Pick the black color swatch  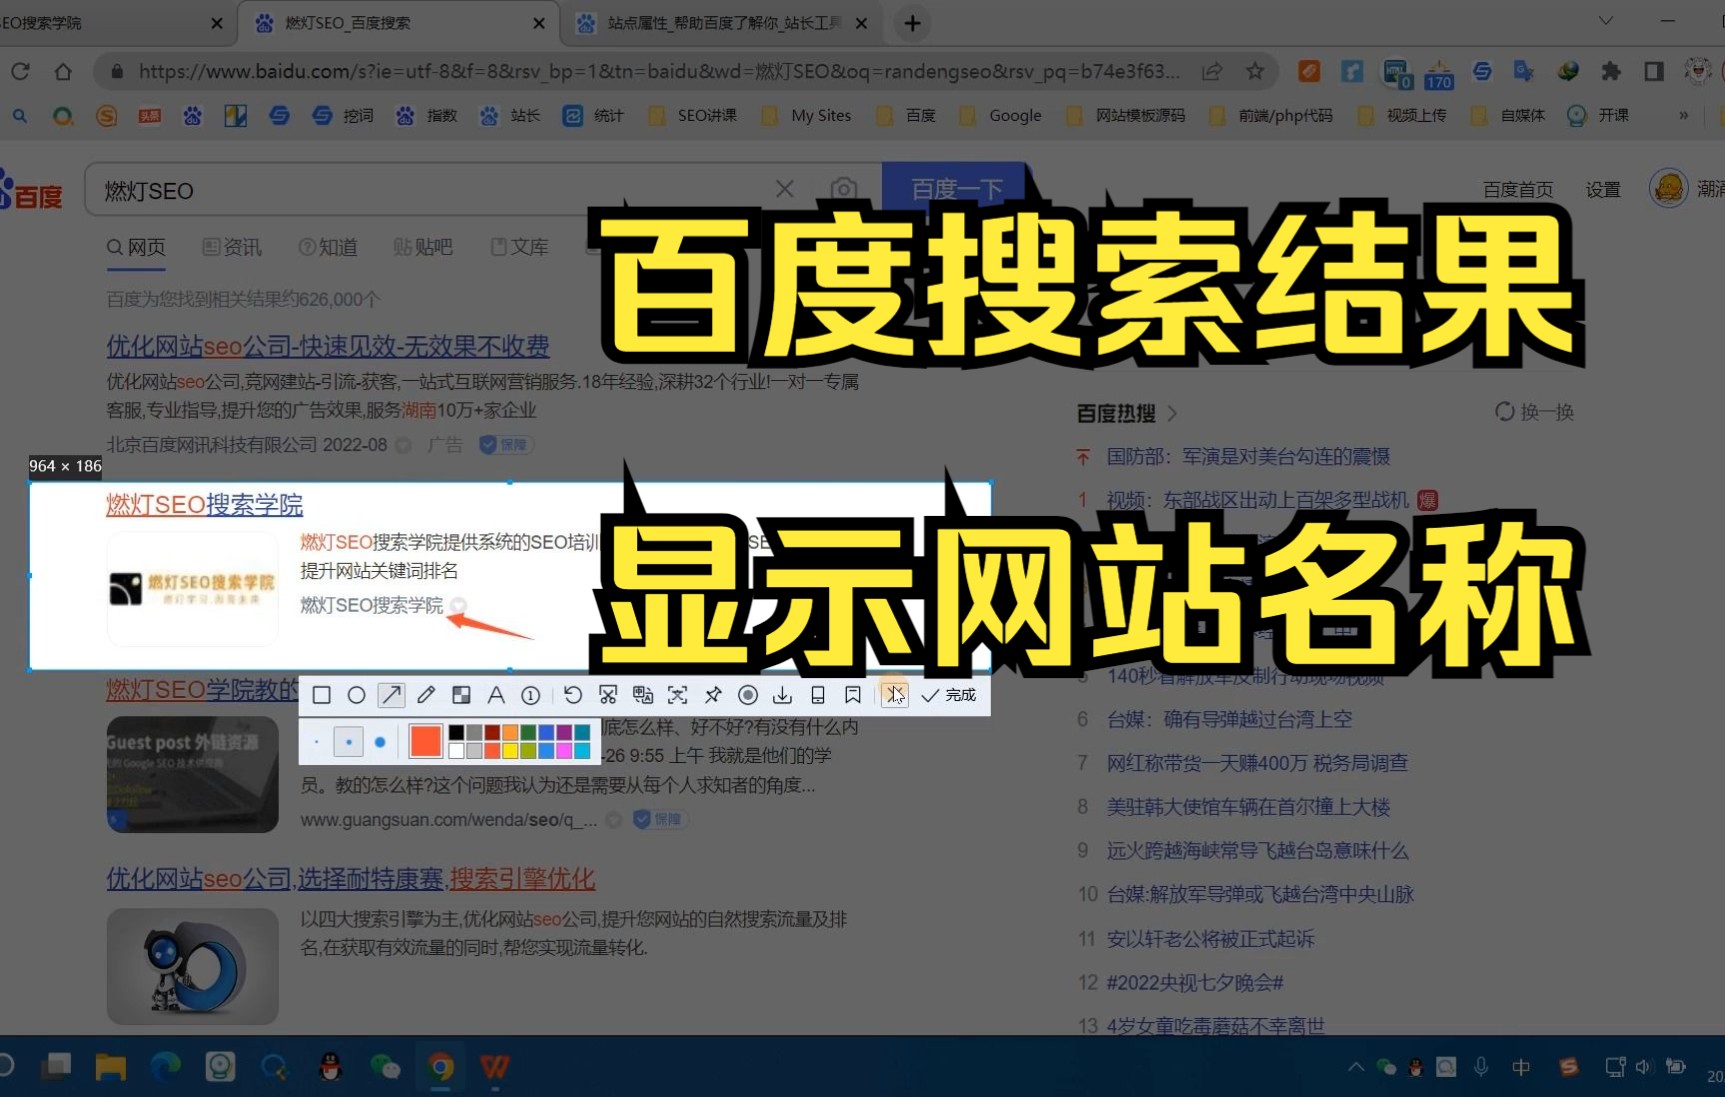pyautogui.click(x=456, y=733)
